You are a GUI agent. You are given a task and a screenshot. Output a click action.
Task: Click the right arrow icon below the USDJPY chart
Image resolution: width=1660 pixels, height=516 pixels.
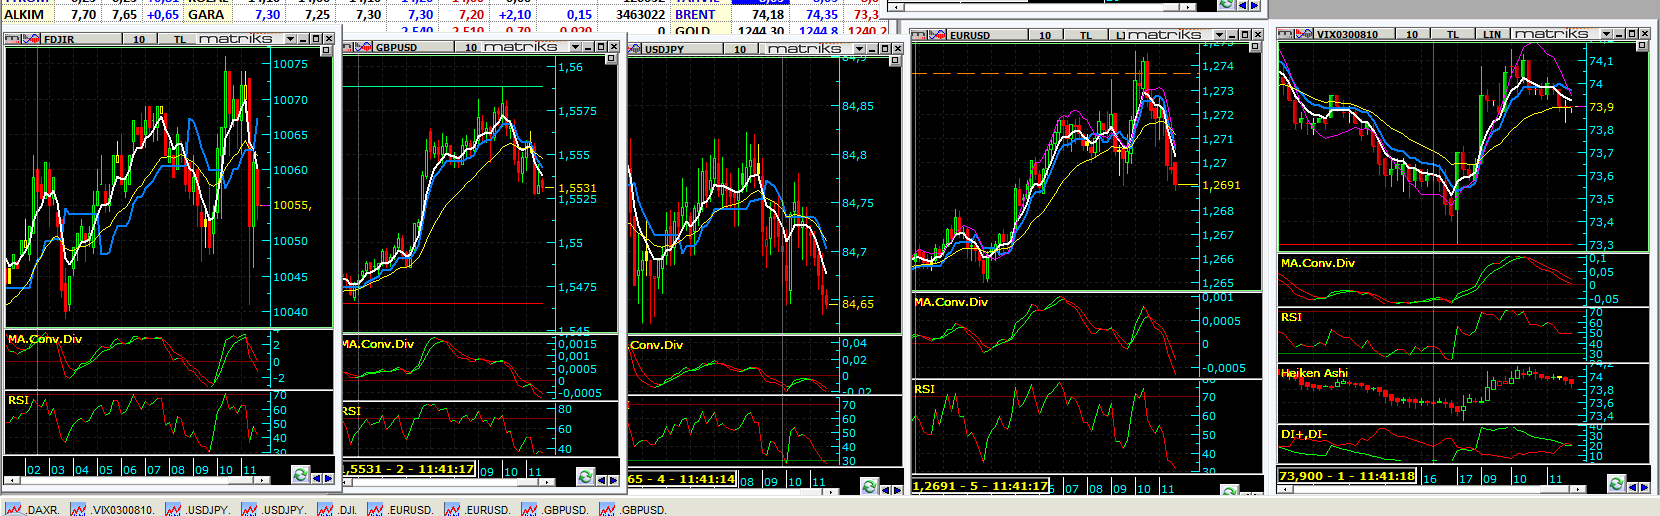click(898, 487)
